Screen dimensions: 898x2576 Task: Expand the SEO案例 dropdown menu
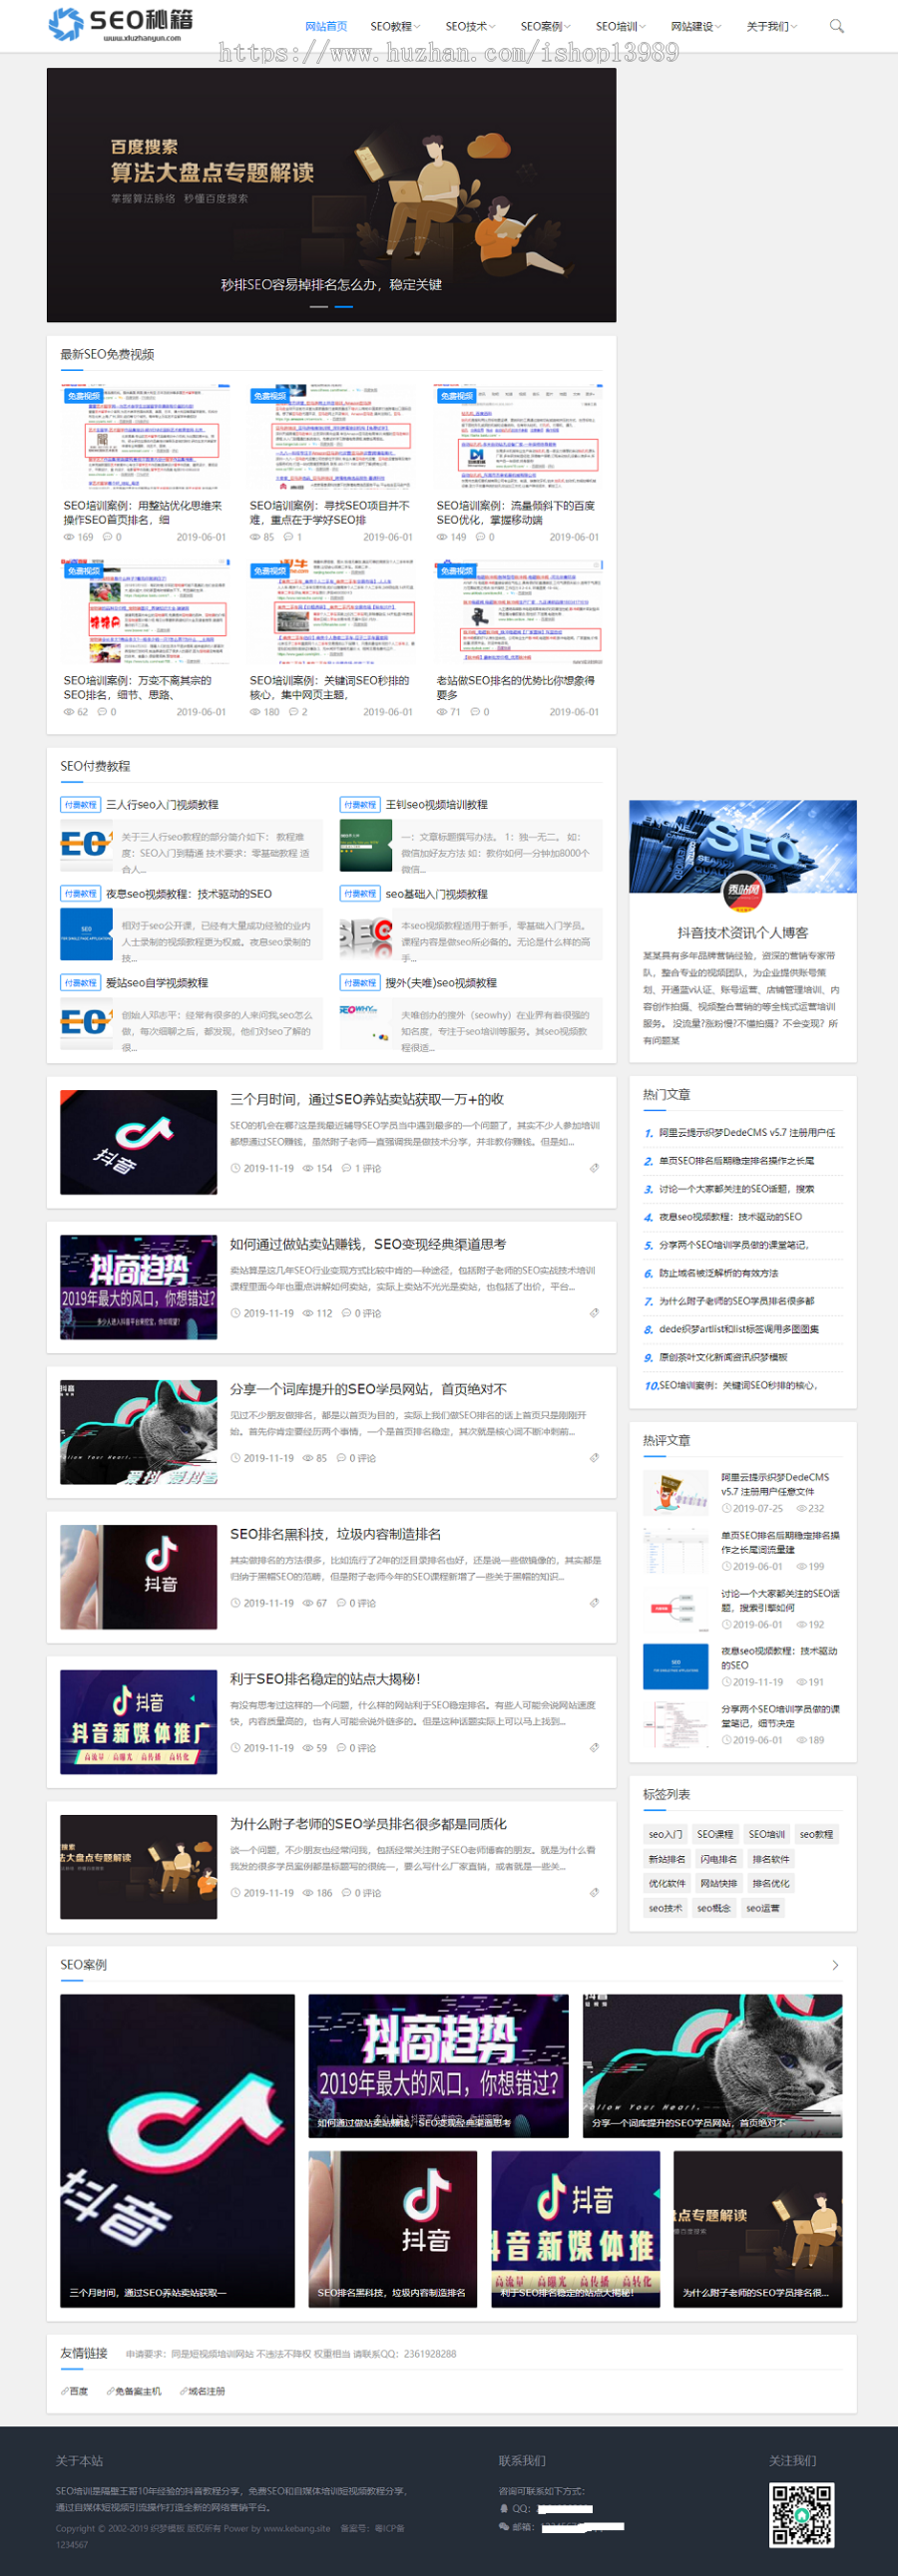point(546,26)
